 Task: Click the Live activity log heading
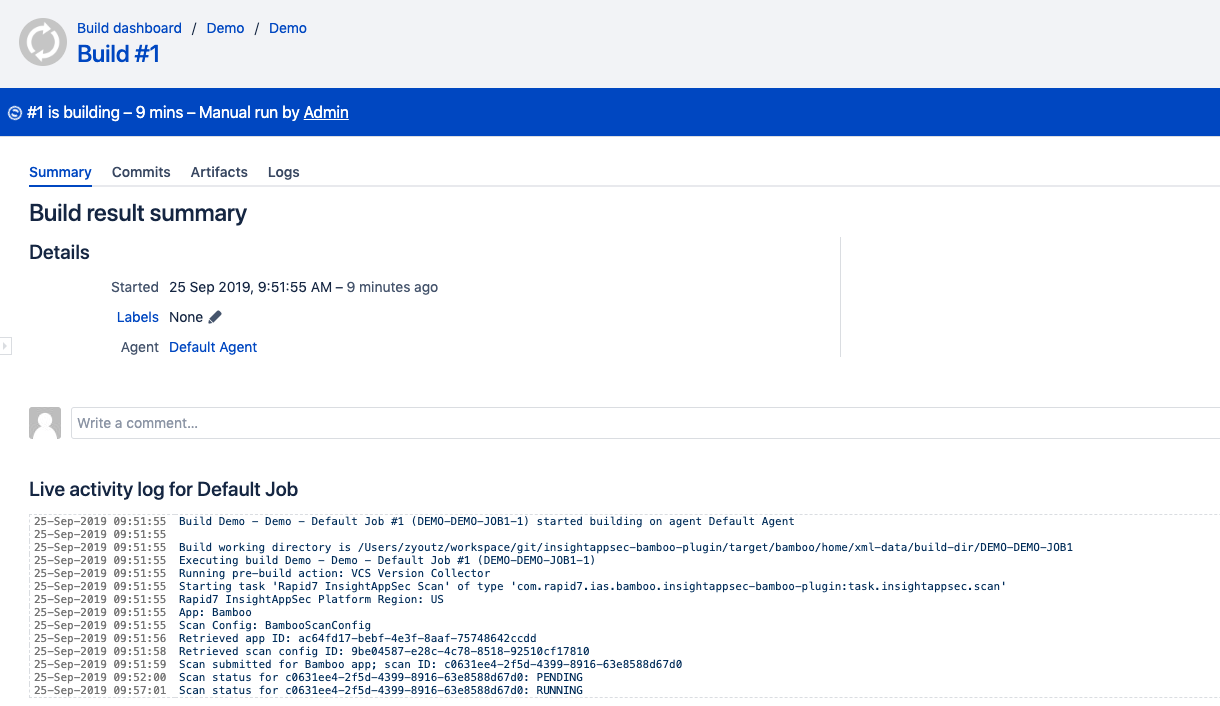(163, 489)
